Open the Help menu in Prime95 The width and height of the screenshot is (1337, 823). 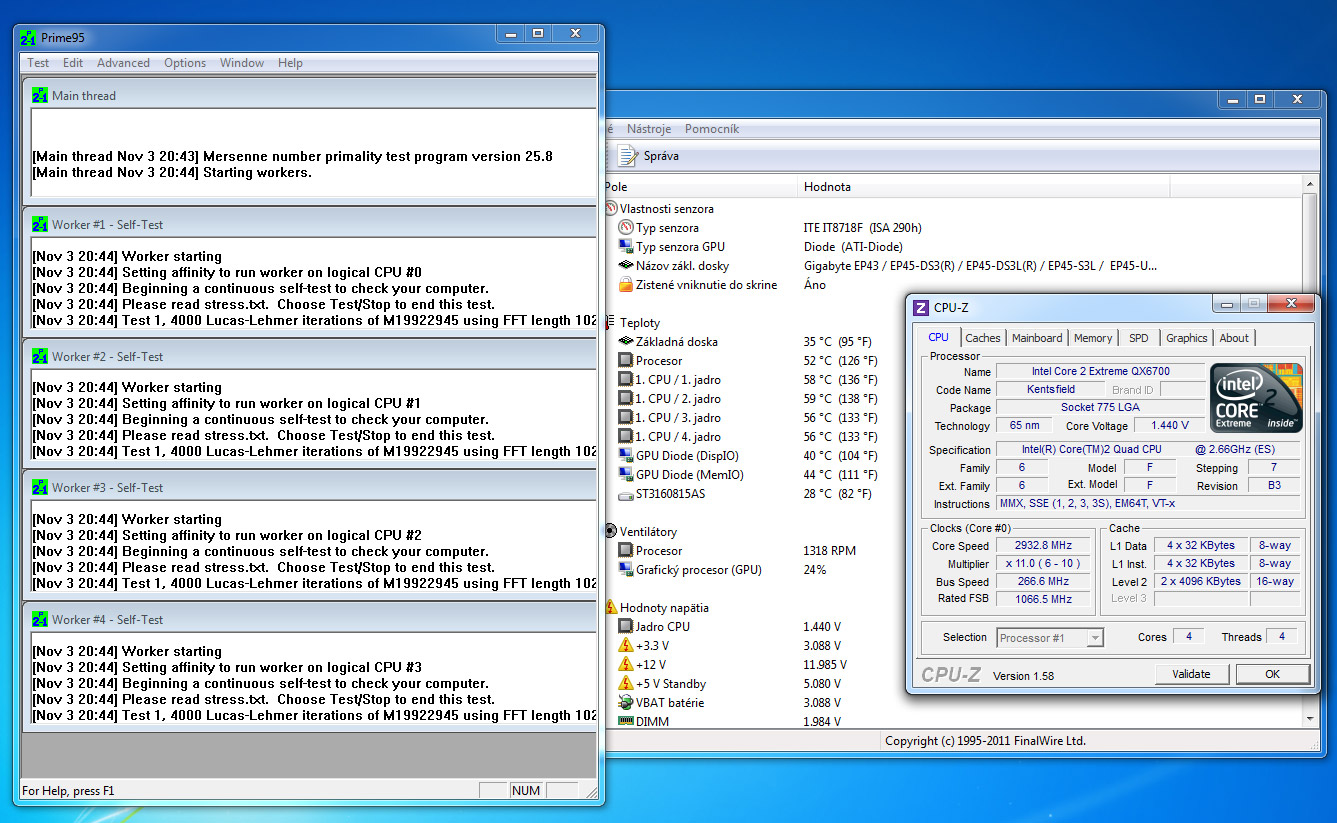click(x=290, y=63)
